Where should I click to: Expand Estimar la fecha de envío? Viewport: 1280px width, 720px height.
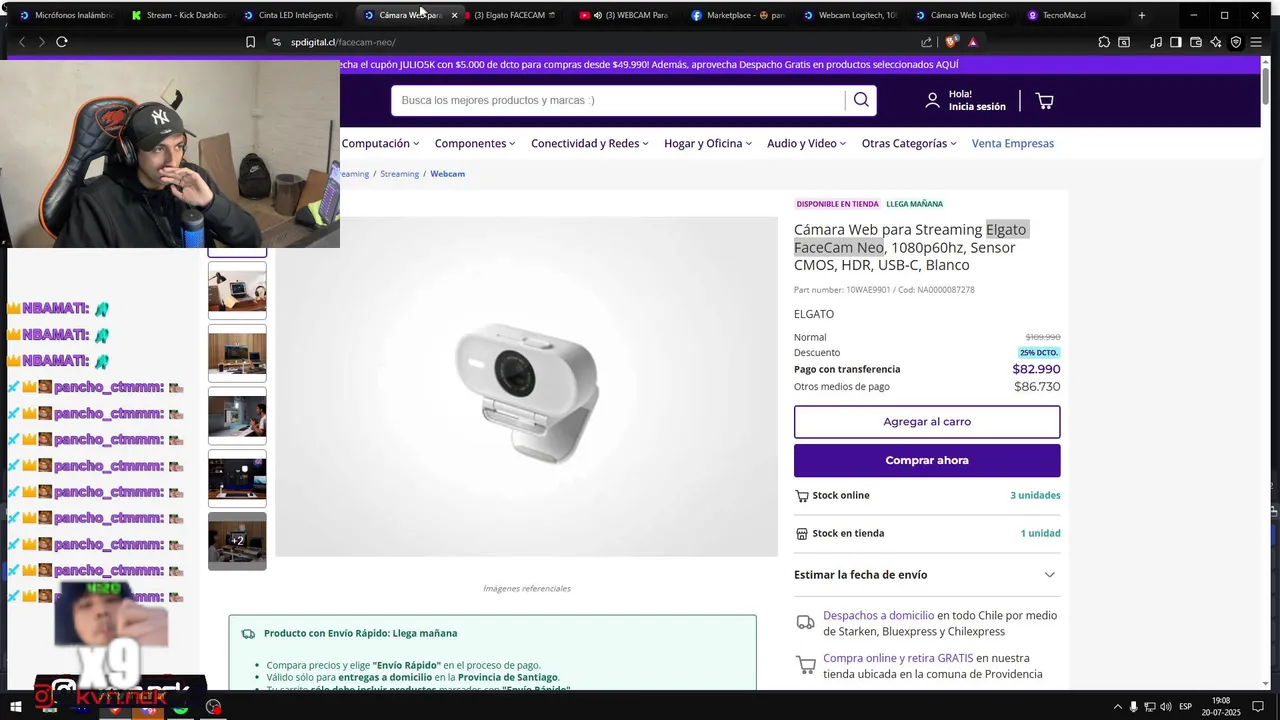[x=926, y=575]
